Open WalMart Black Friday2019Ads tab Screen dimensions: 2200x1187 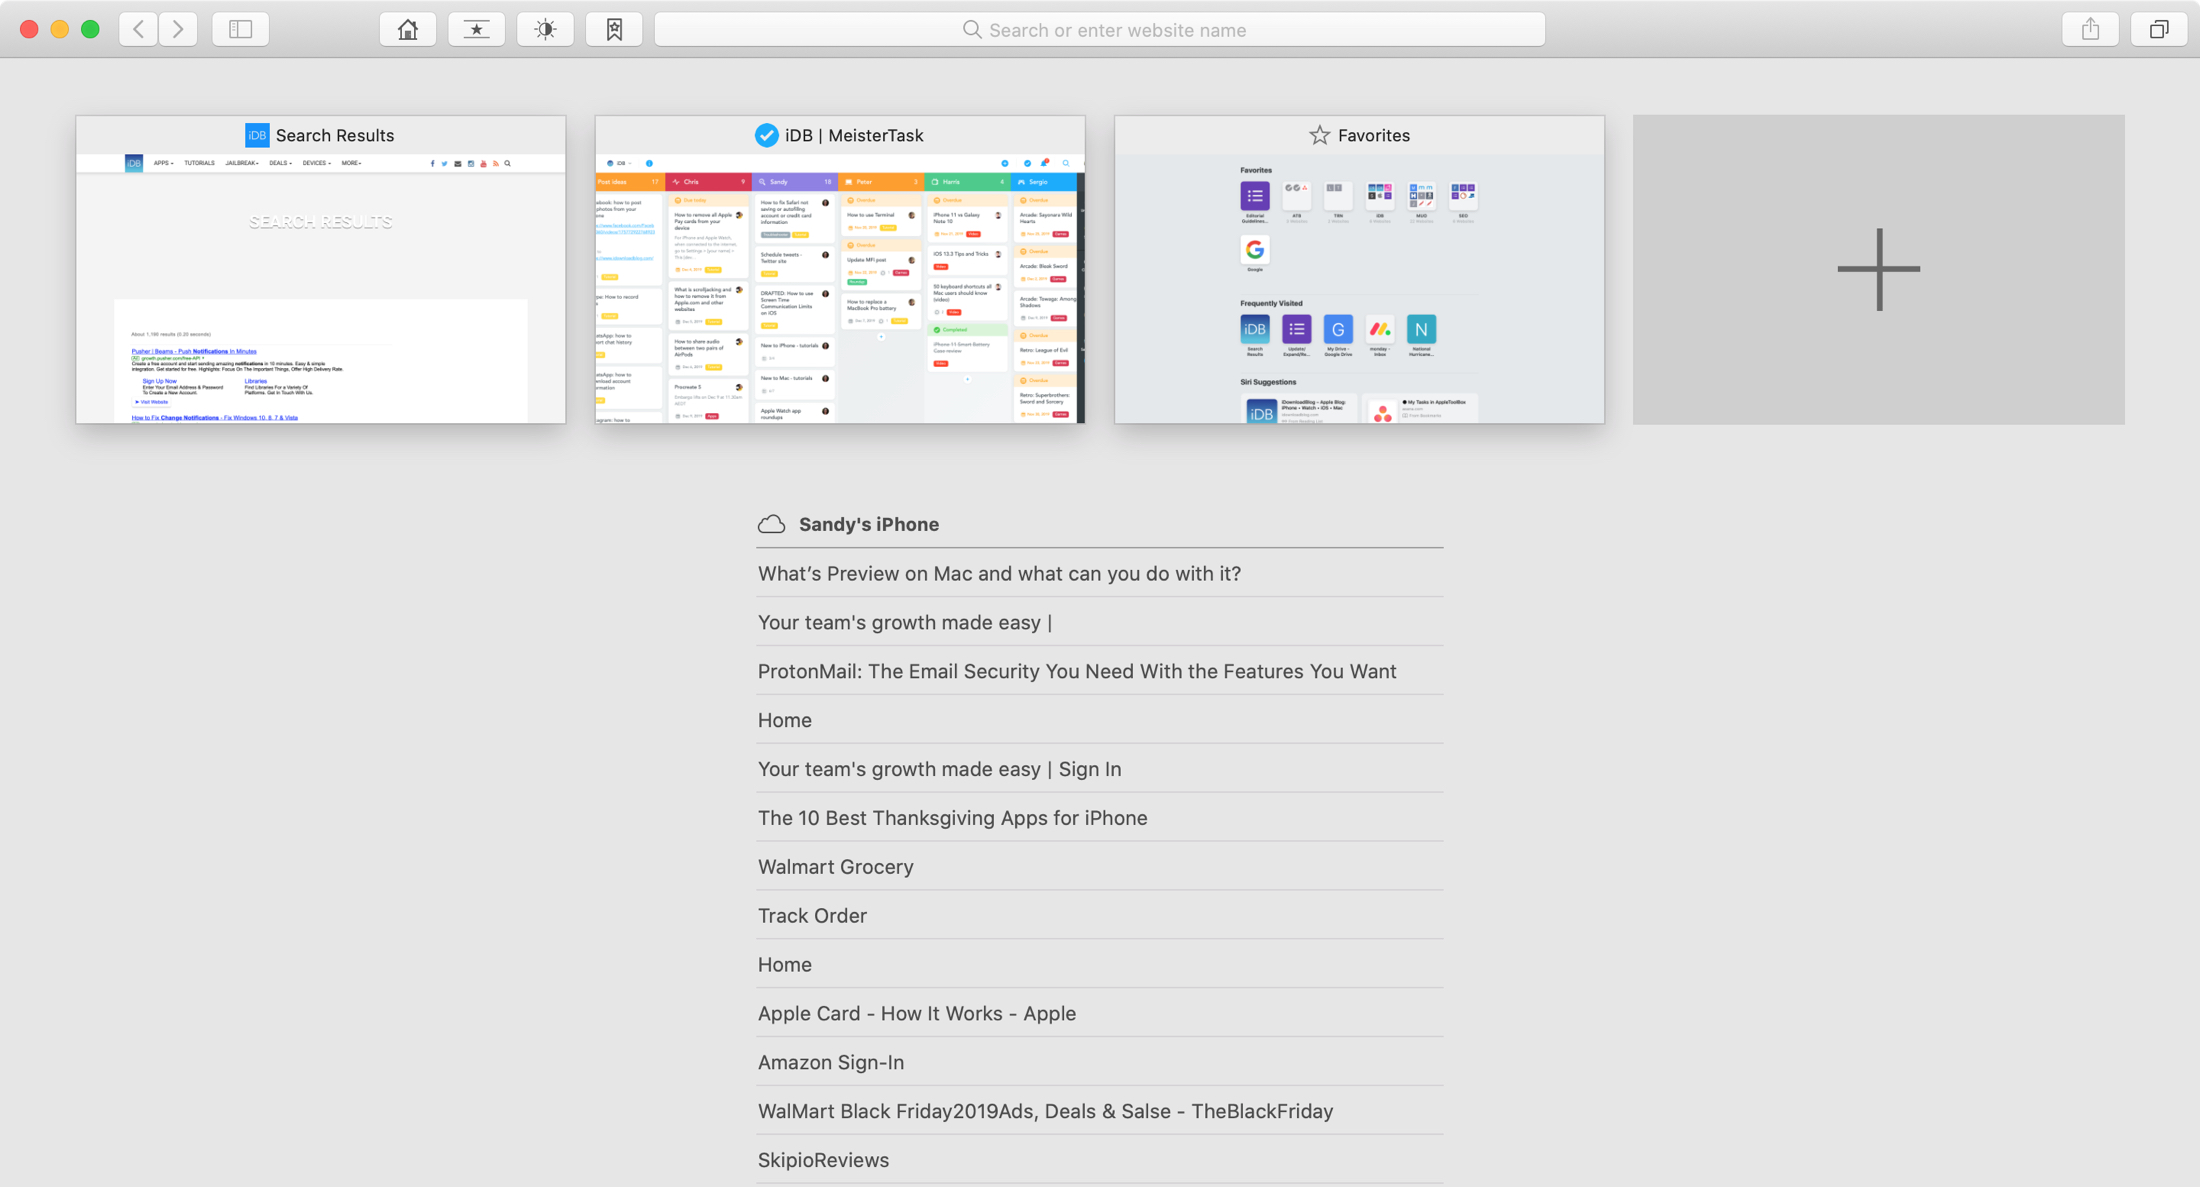point(1100,1112)
